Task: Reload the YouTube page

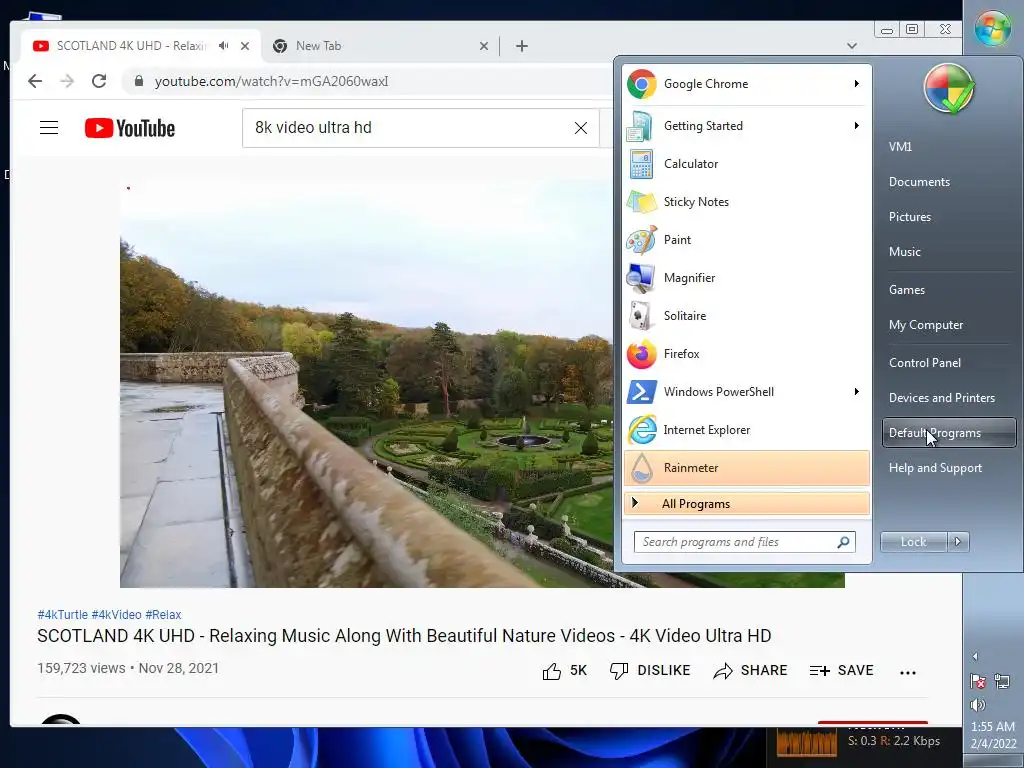Action: tap(99, 81)
